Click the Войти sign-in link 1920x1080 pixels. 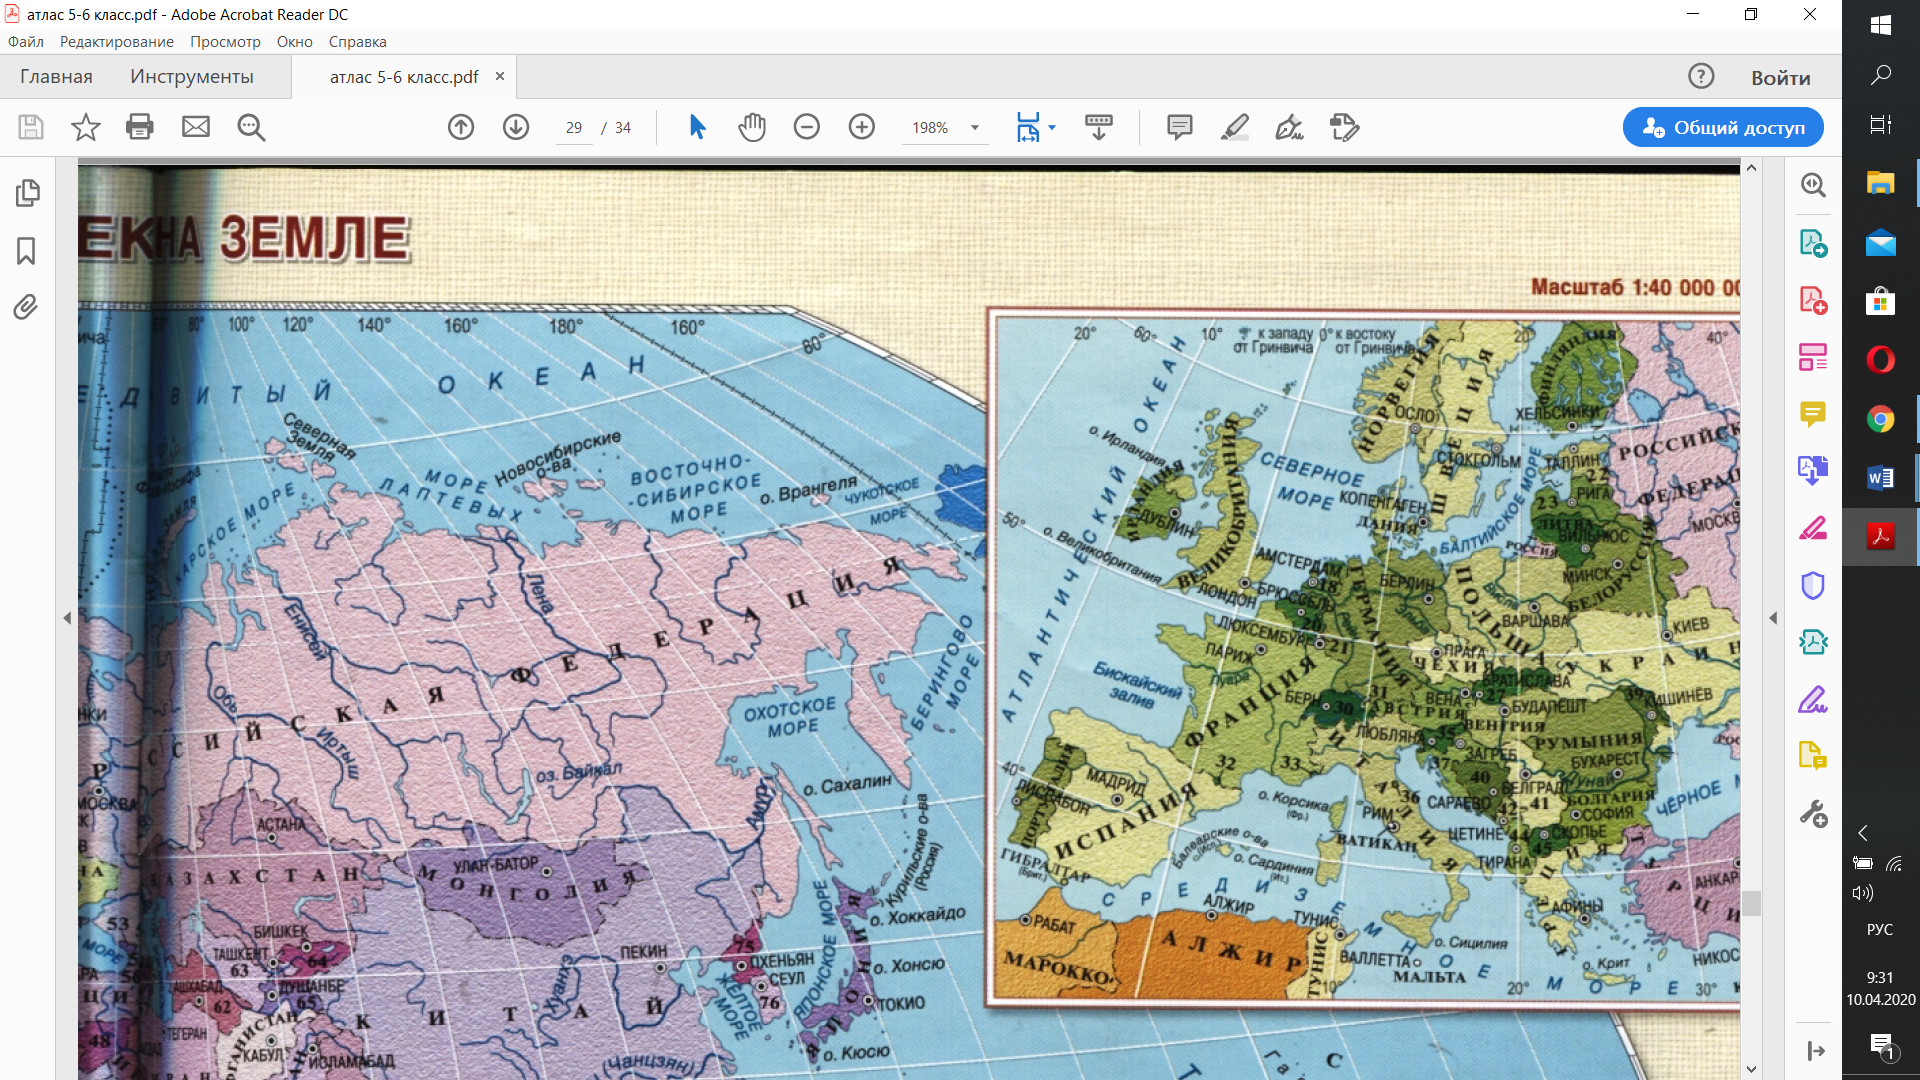(x=1781, y=78)
